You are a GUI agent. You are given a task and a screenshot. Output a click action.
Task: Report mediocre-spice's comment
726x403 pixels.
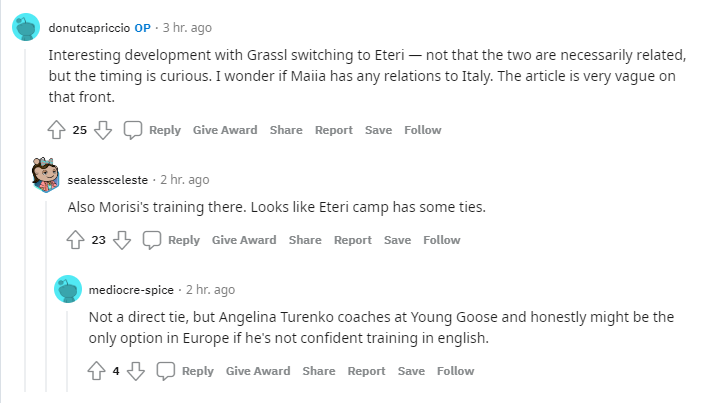367,371
